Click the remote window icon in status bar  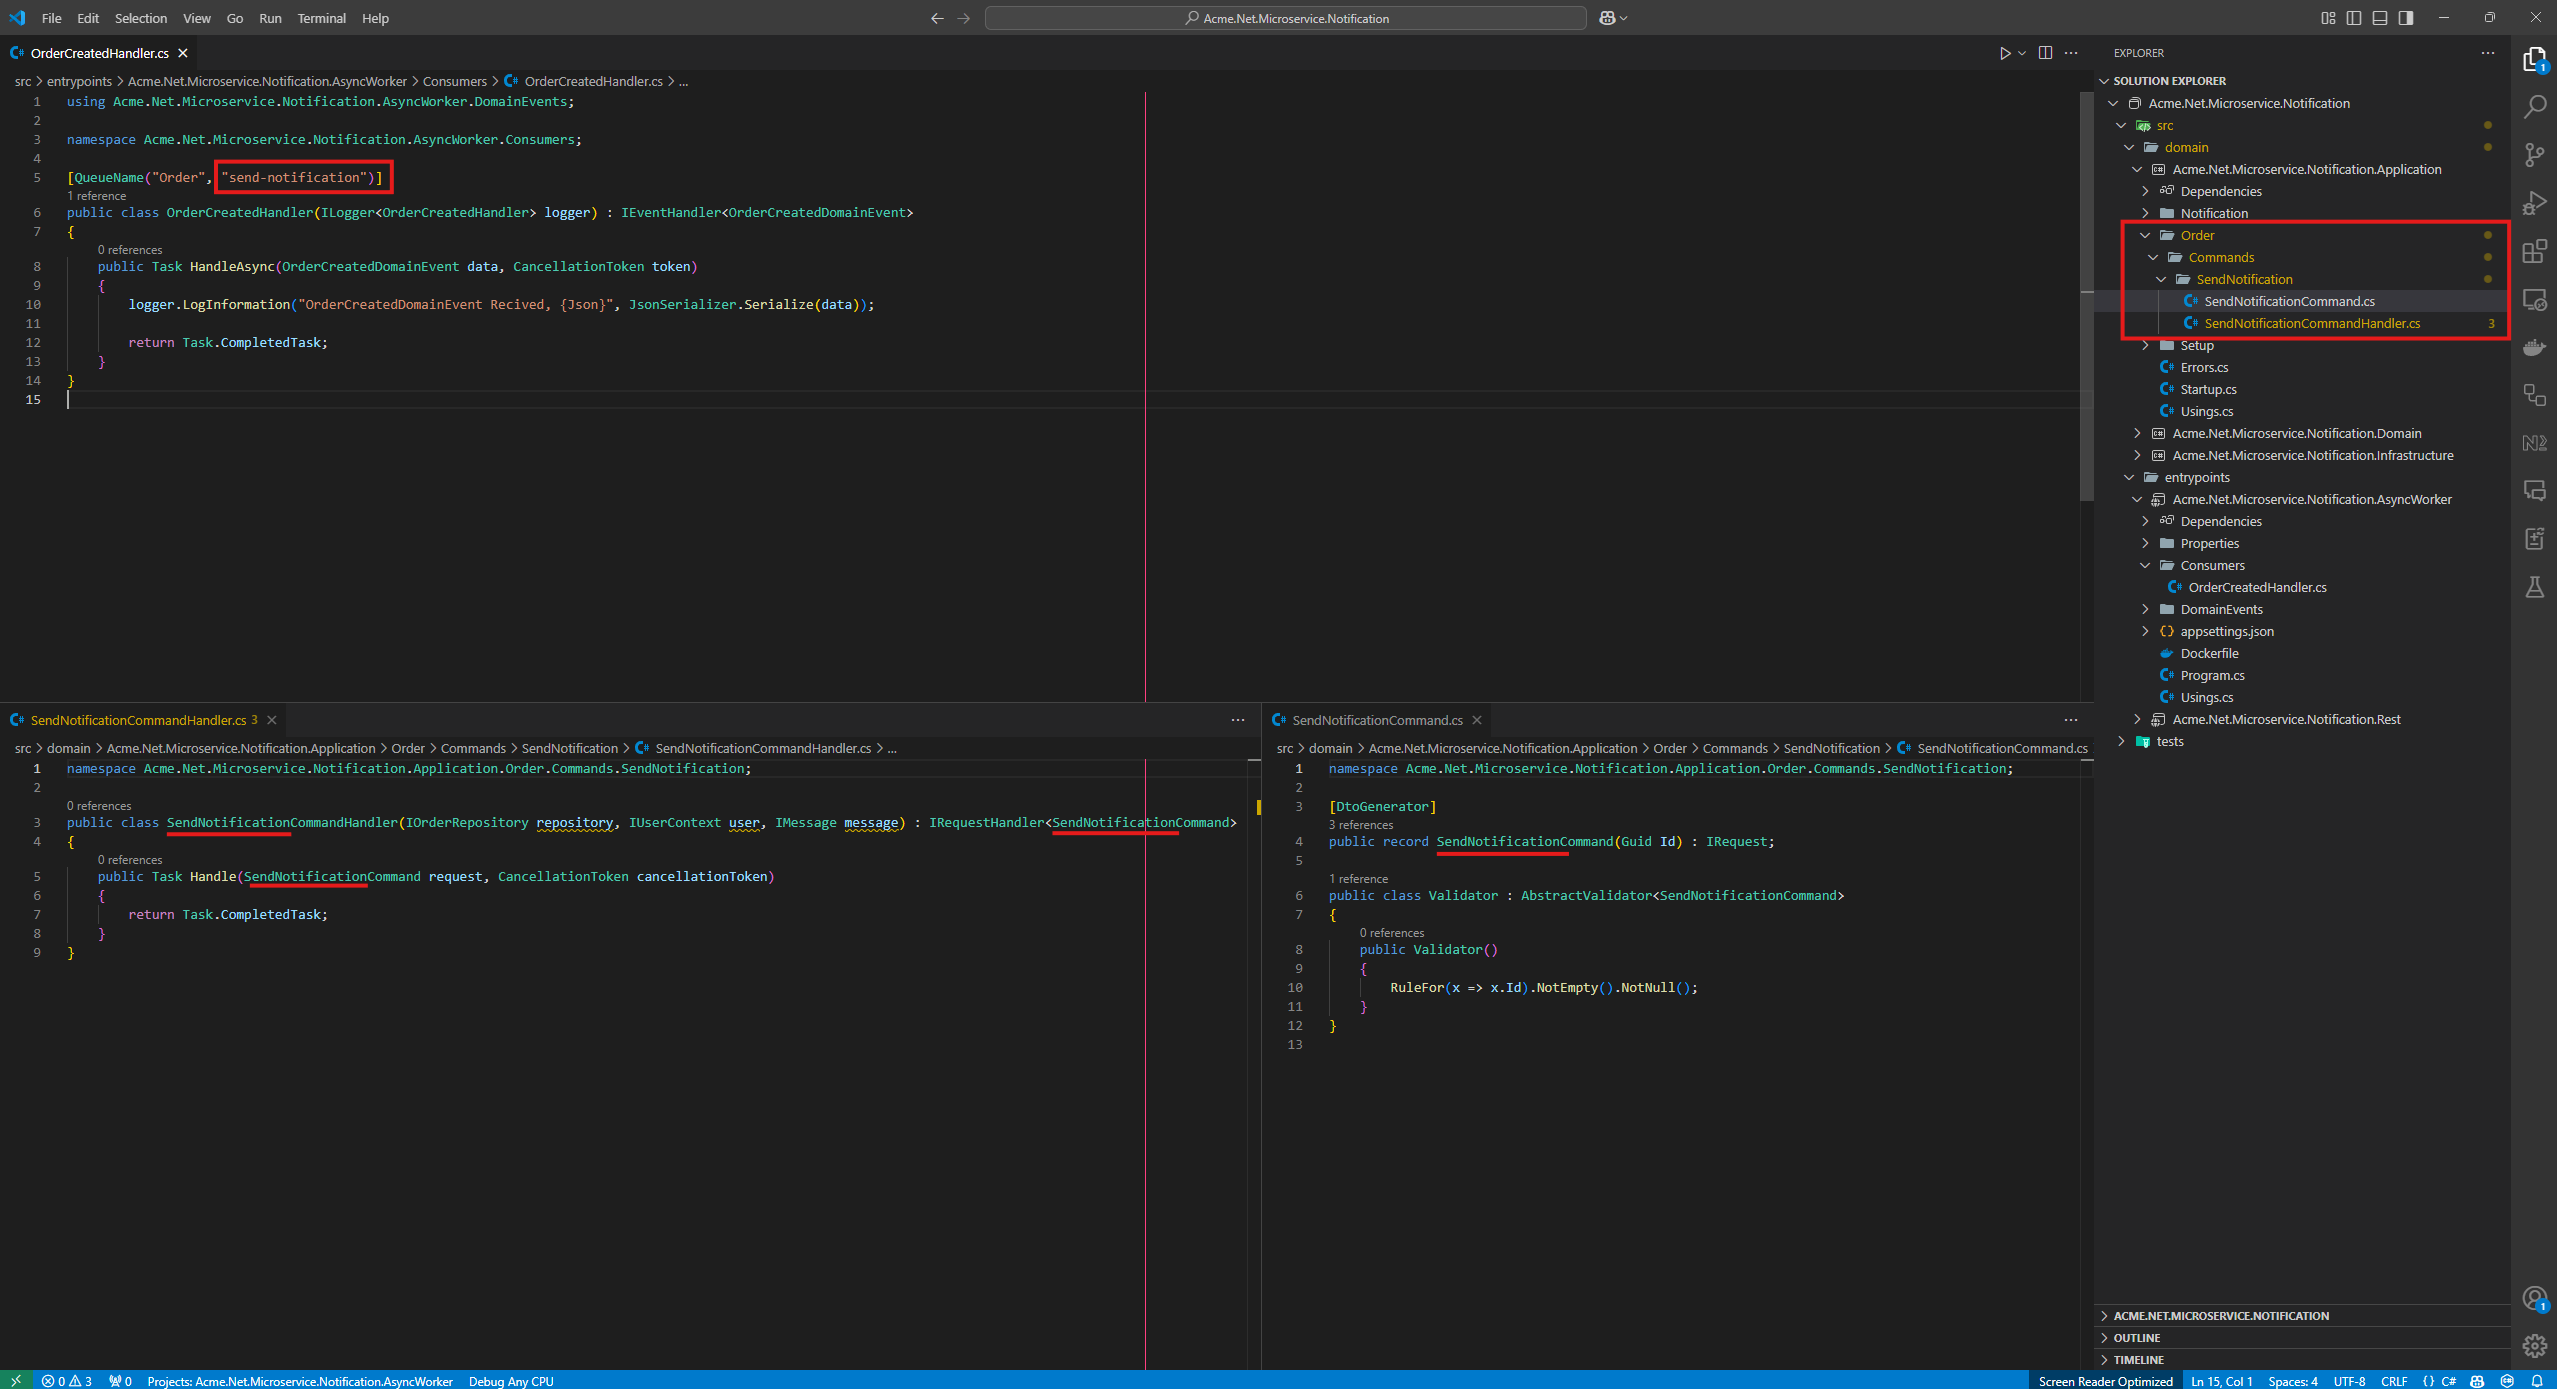pyautogui.click(x=16, y=1381)
